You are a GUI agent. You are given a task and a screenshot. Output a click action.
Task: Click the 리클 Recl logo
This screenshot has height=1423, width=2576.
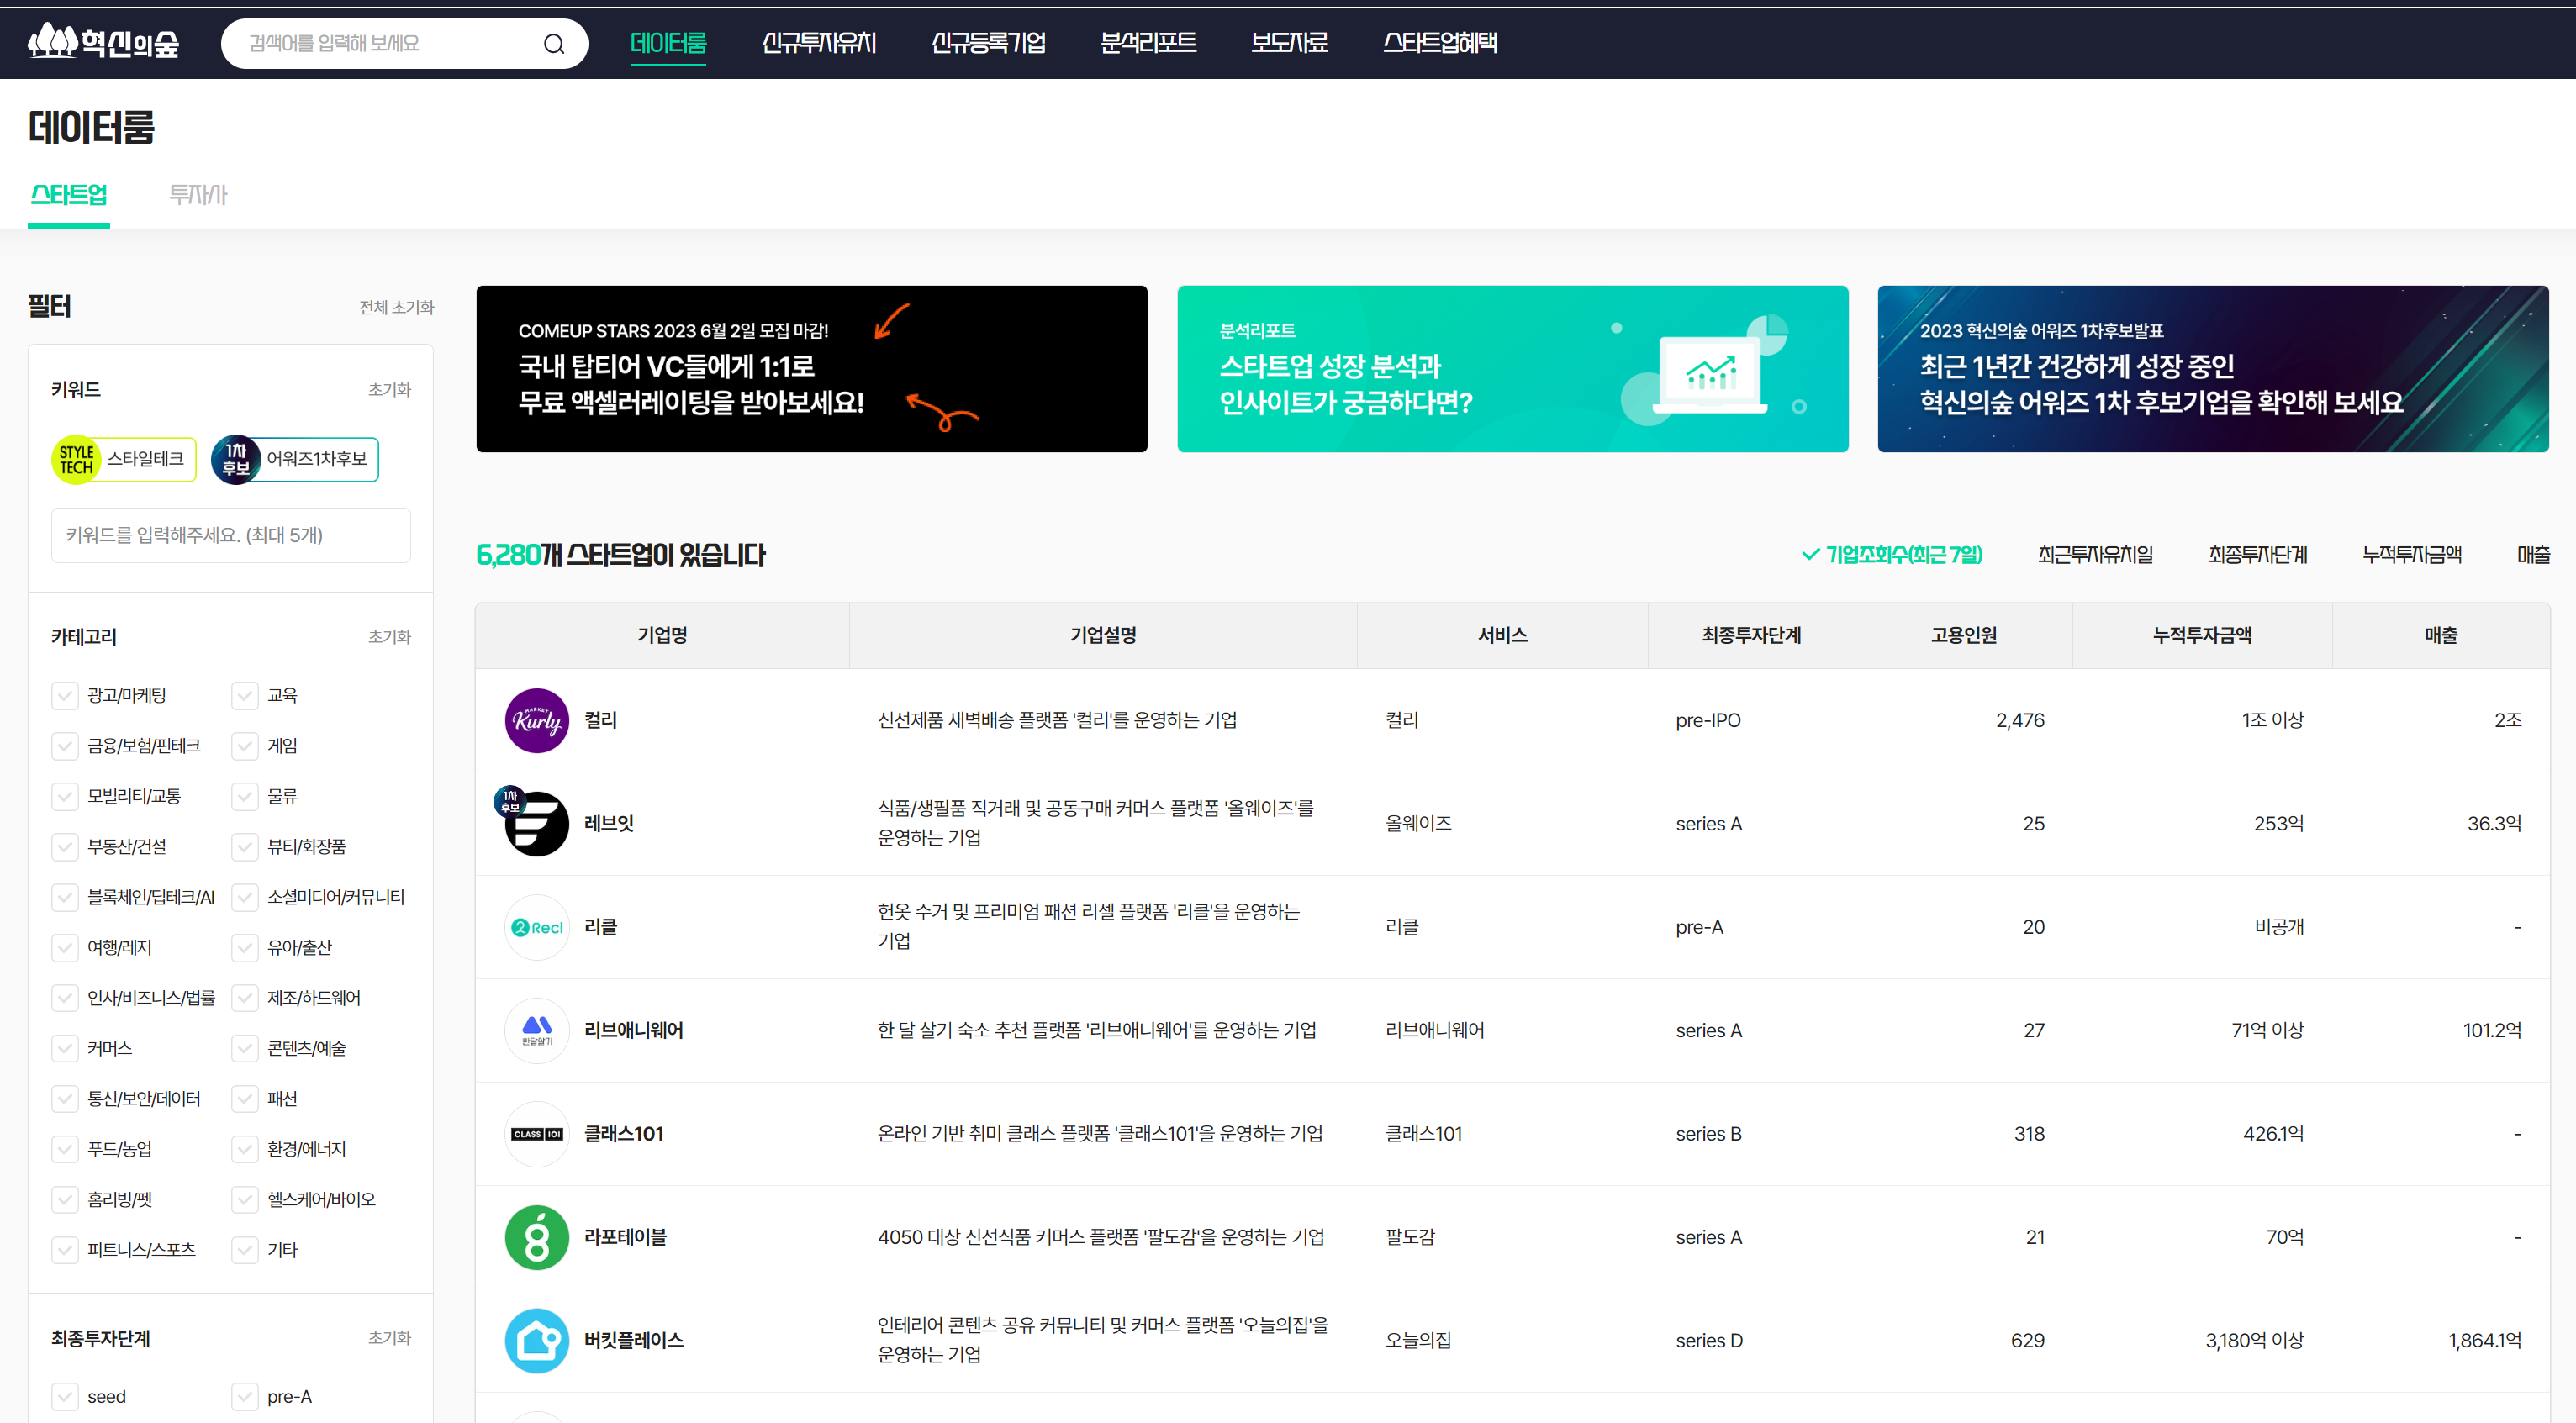tap(537, 927)
